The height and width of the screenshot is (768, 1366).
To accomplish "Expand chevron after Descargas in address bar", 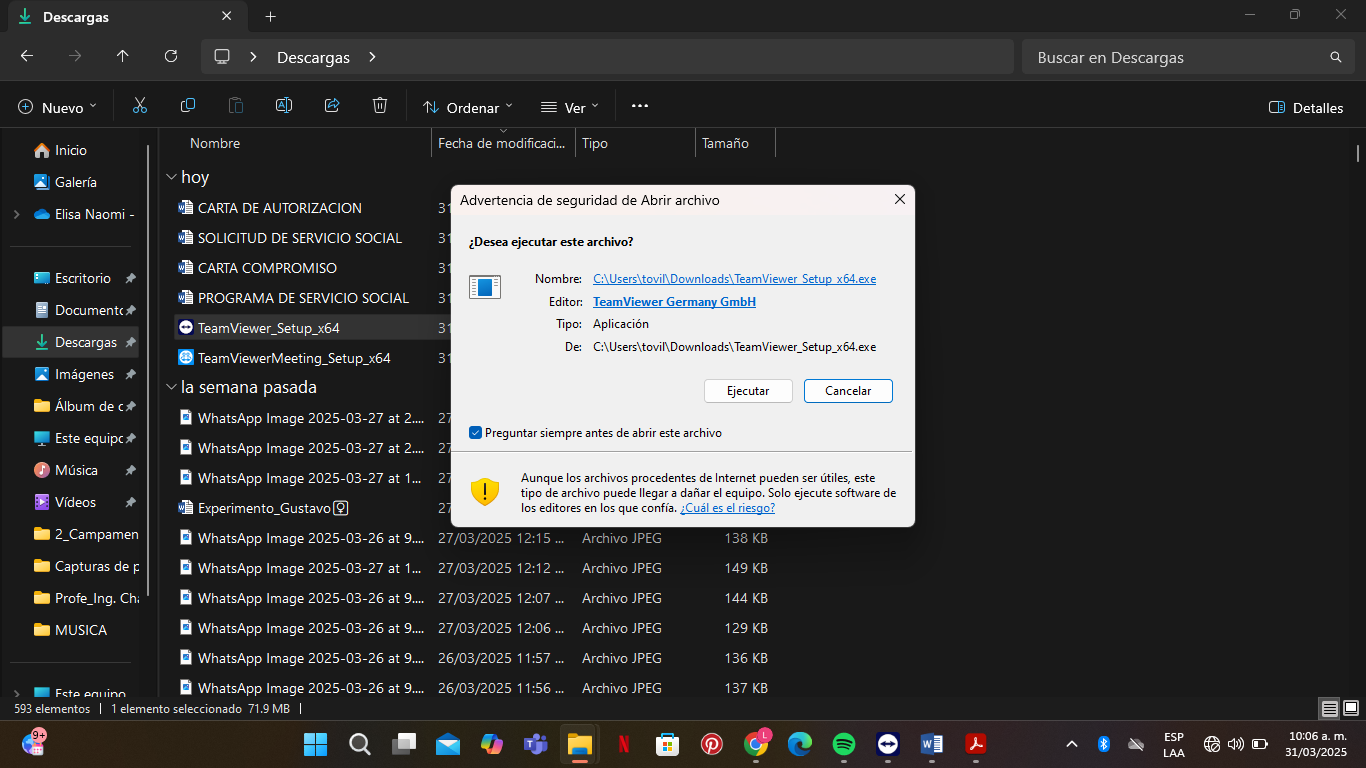I will coord(372,57).
